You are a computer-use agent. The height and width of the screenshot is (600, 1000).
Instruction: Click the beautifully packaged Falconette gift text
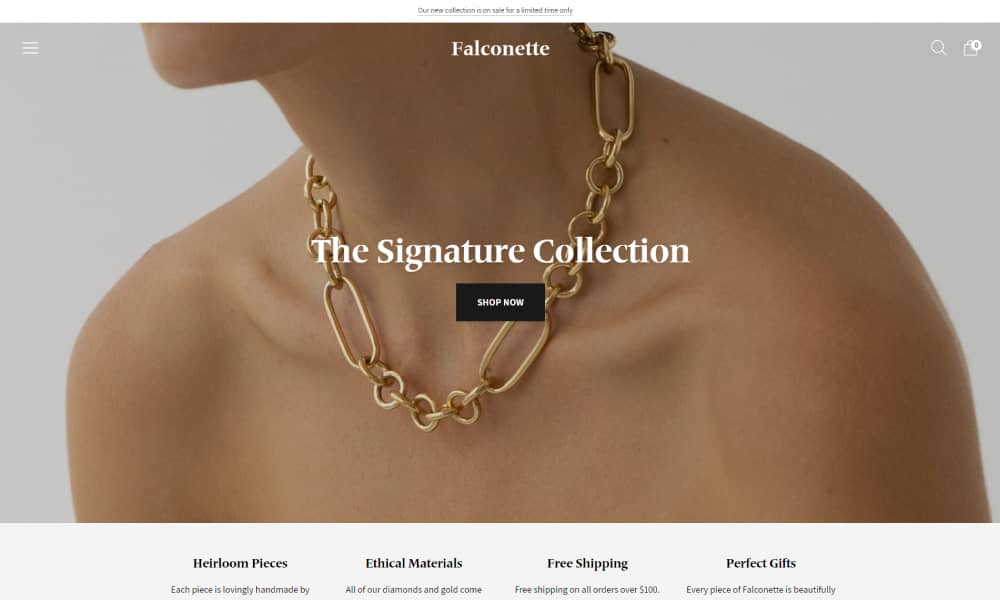pos(760,590)
